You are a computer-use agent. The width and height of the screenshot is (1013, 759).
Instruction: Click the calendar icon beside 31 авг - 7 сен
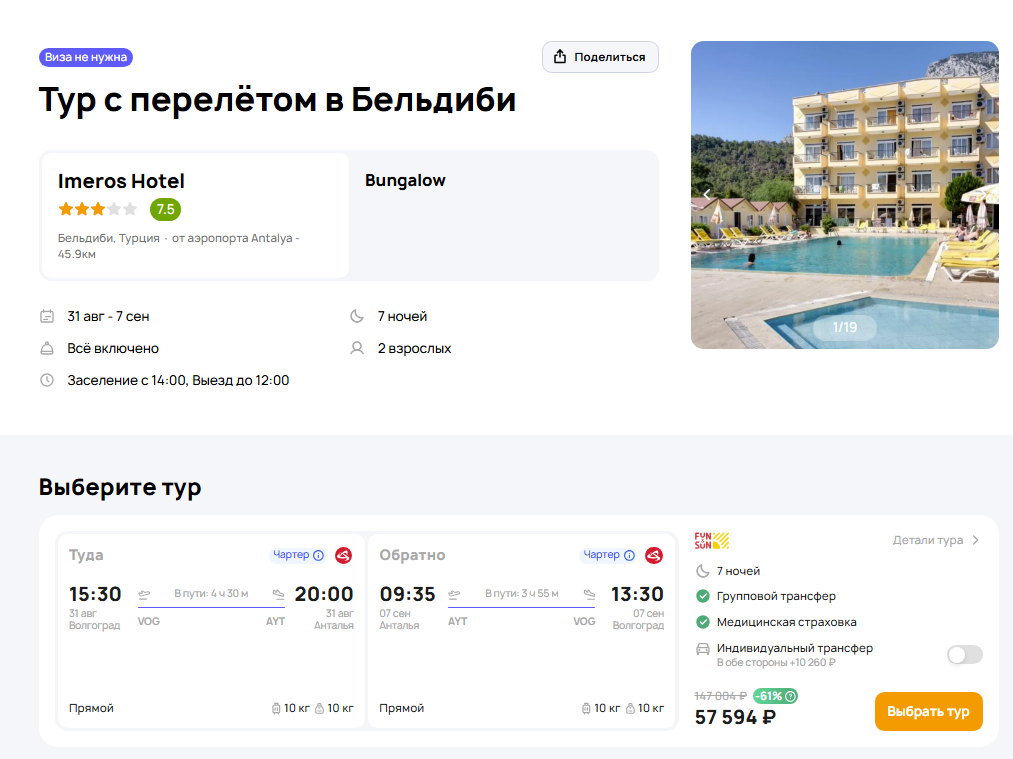[47, 317]
